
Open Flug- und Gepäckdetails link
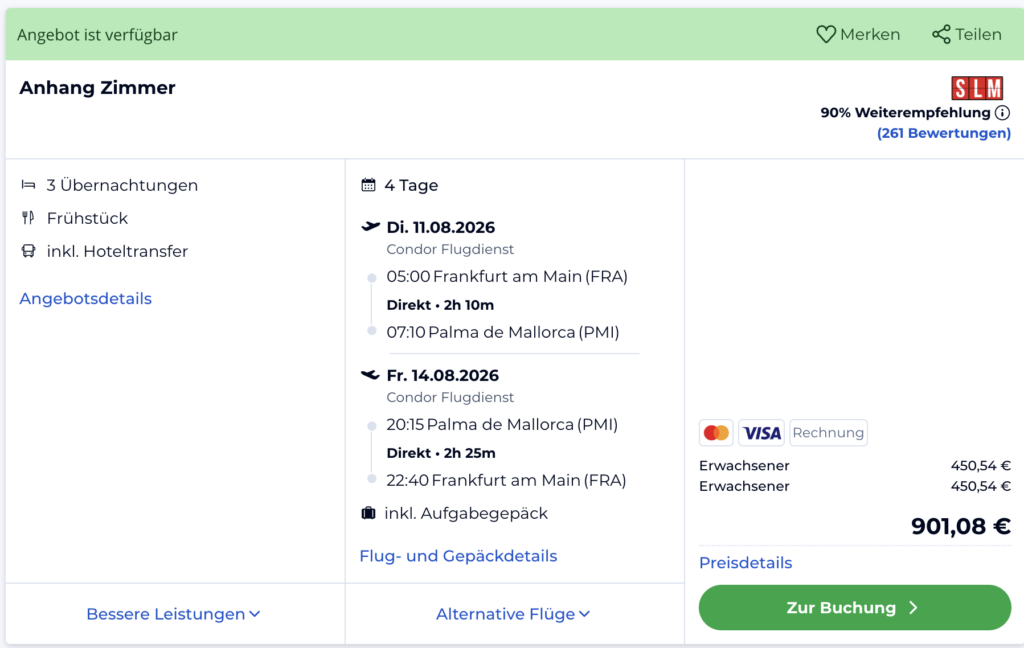tap(458, 556)
